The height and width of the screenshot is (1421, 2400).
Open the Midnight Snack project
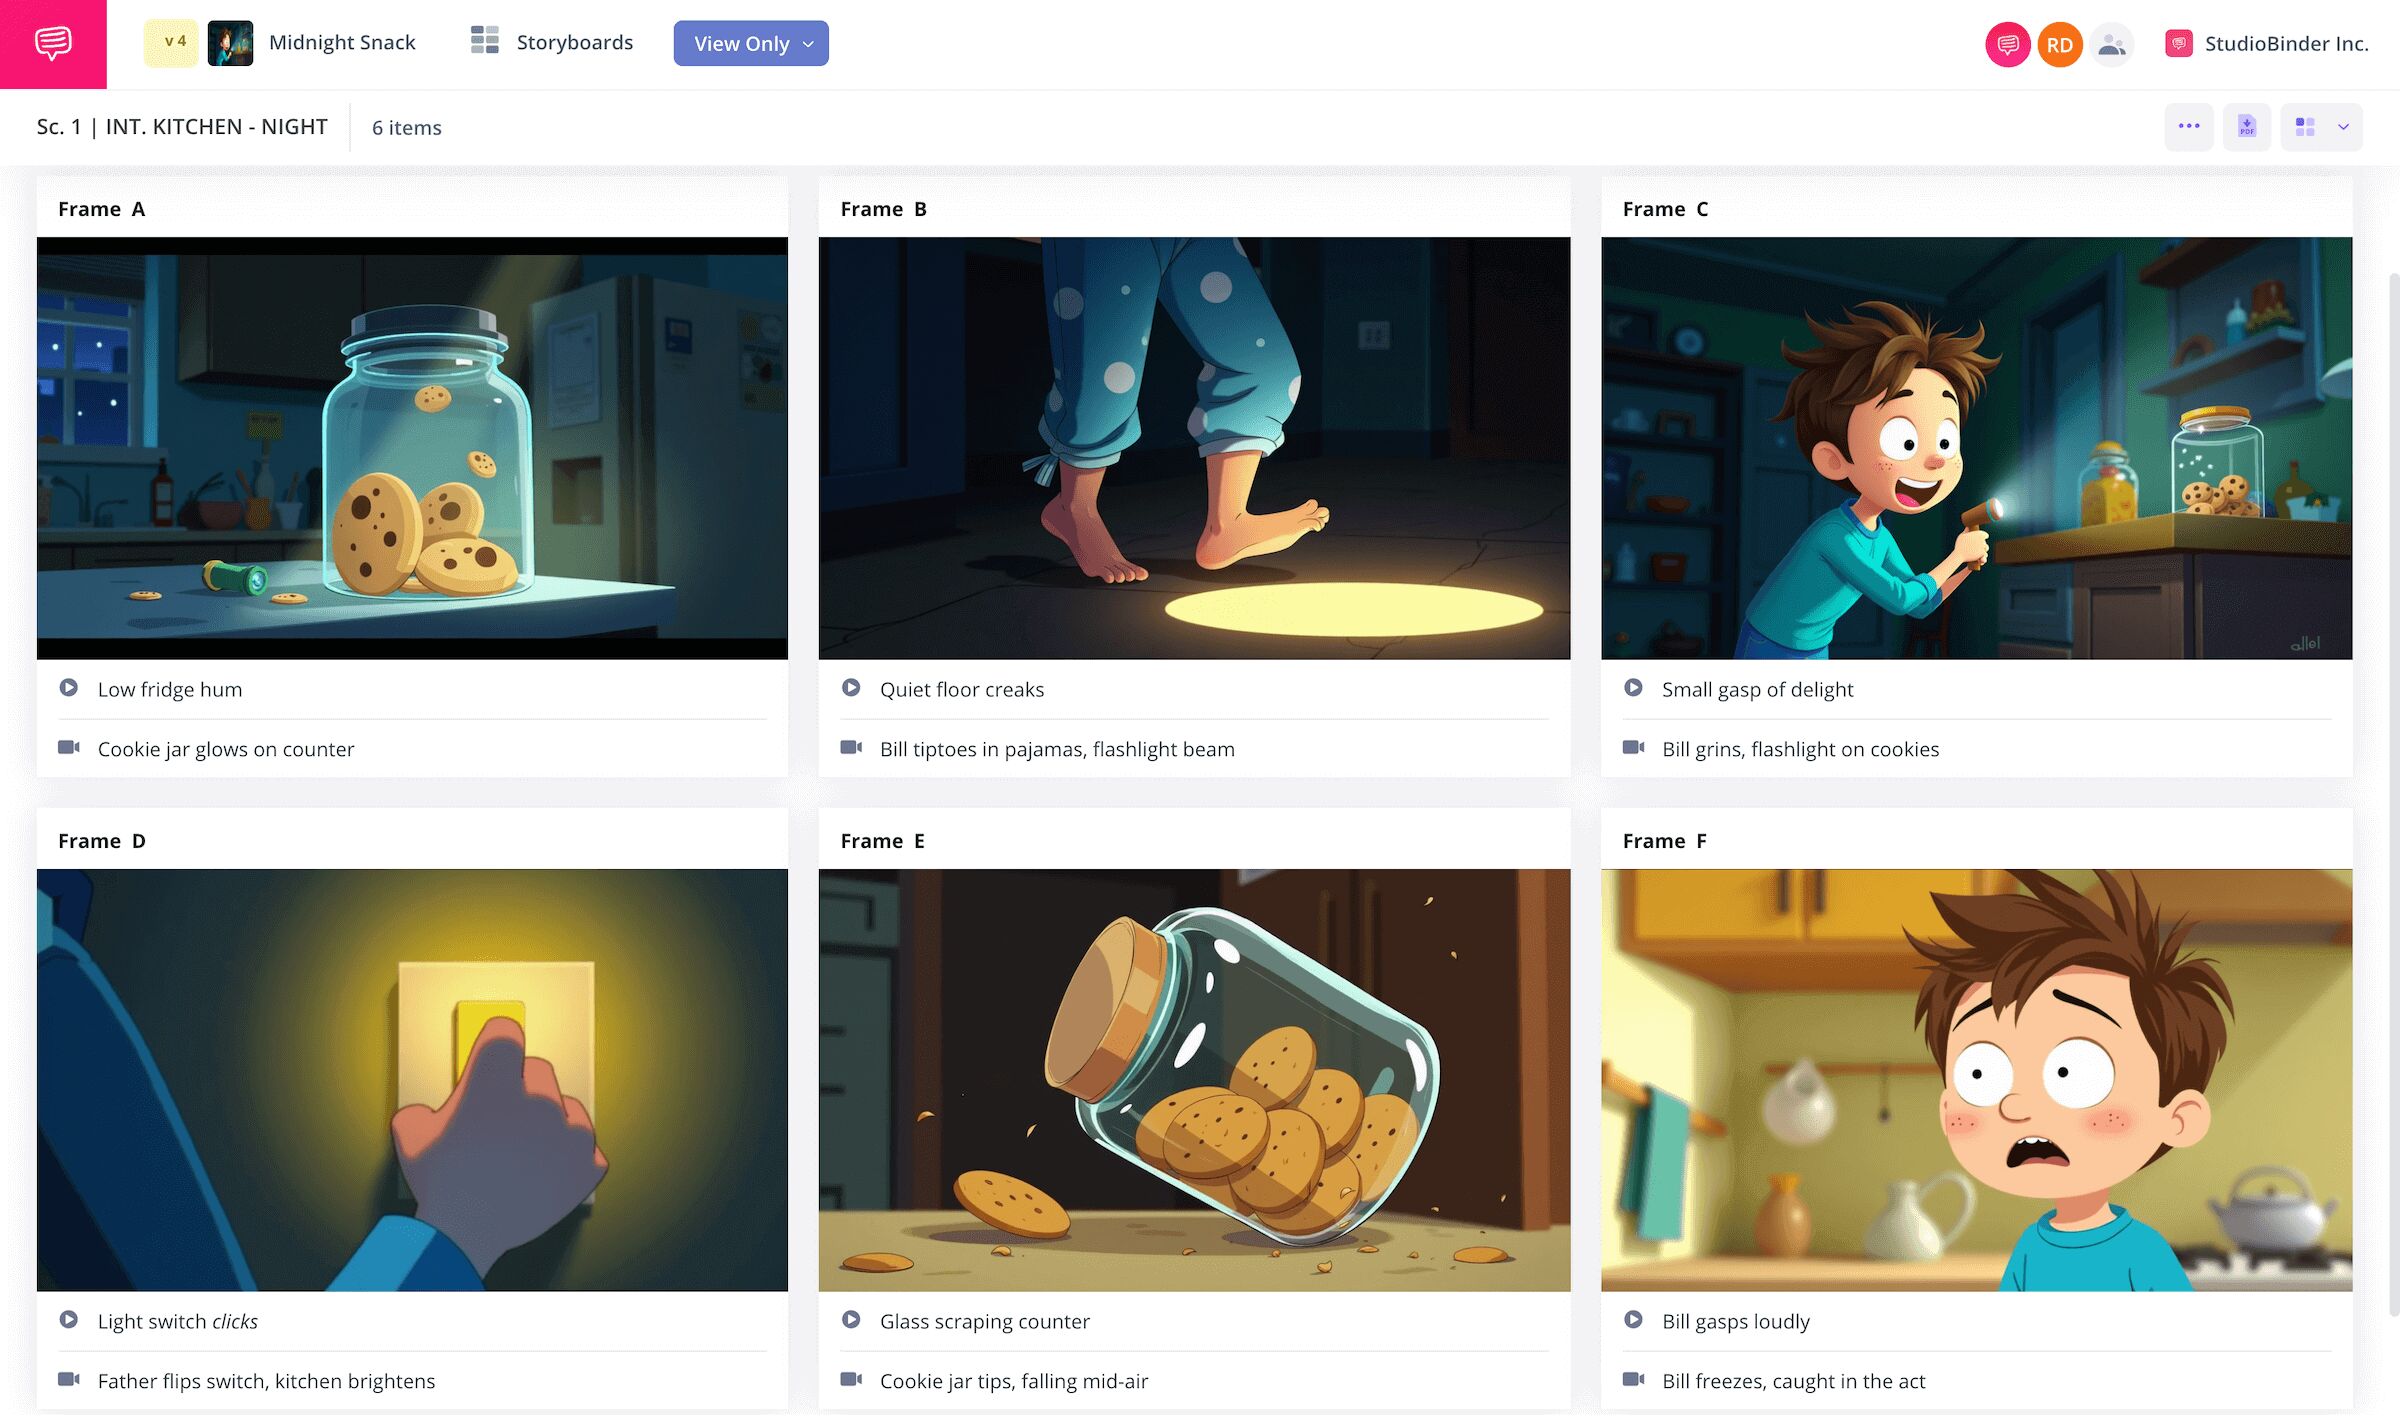[341, 42]
